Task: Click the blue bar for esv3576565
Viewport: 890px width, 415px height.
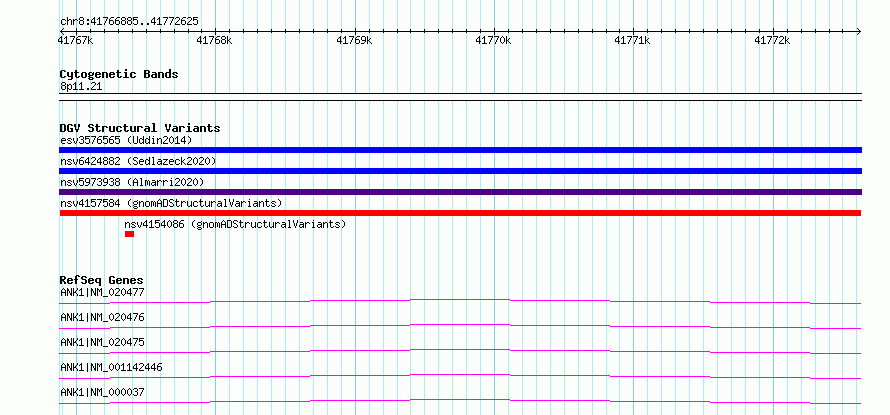Action: pyautogui.click(x=460, y=150)
